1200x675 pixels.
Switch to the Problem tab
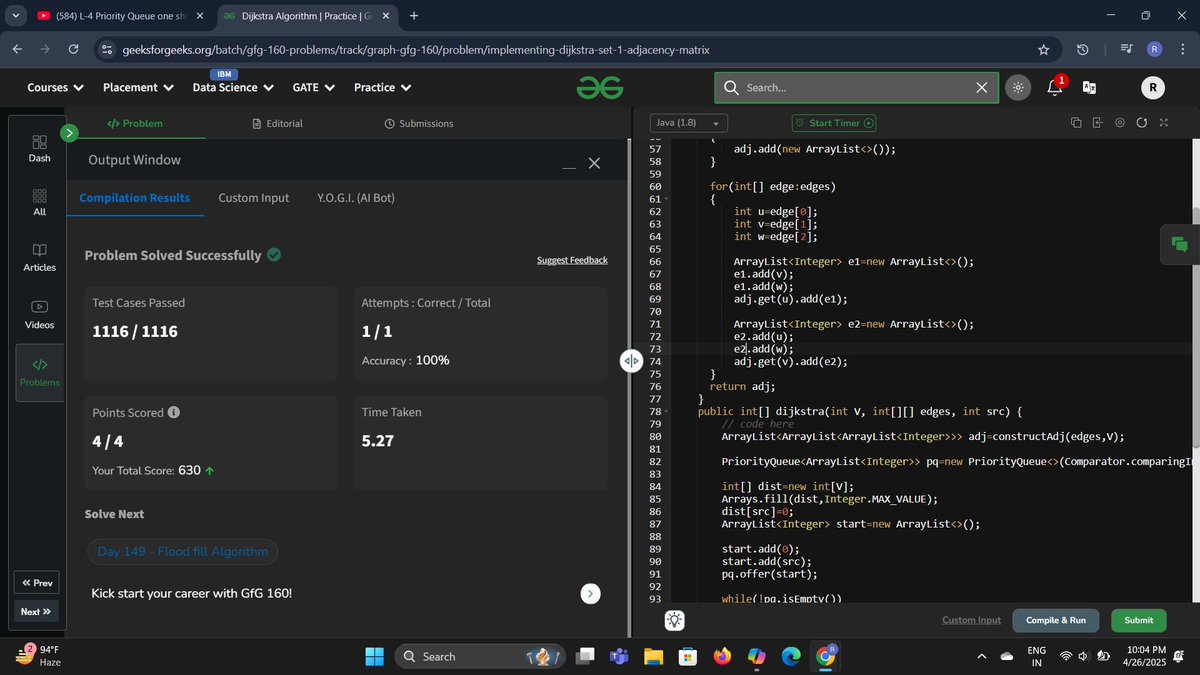[x=135, y=123]
